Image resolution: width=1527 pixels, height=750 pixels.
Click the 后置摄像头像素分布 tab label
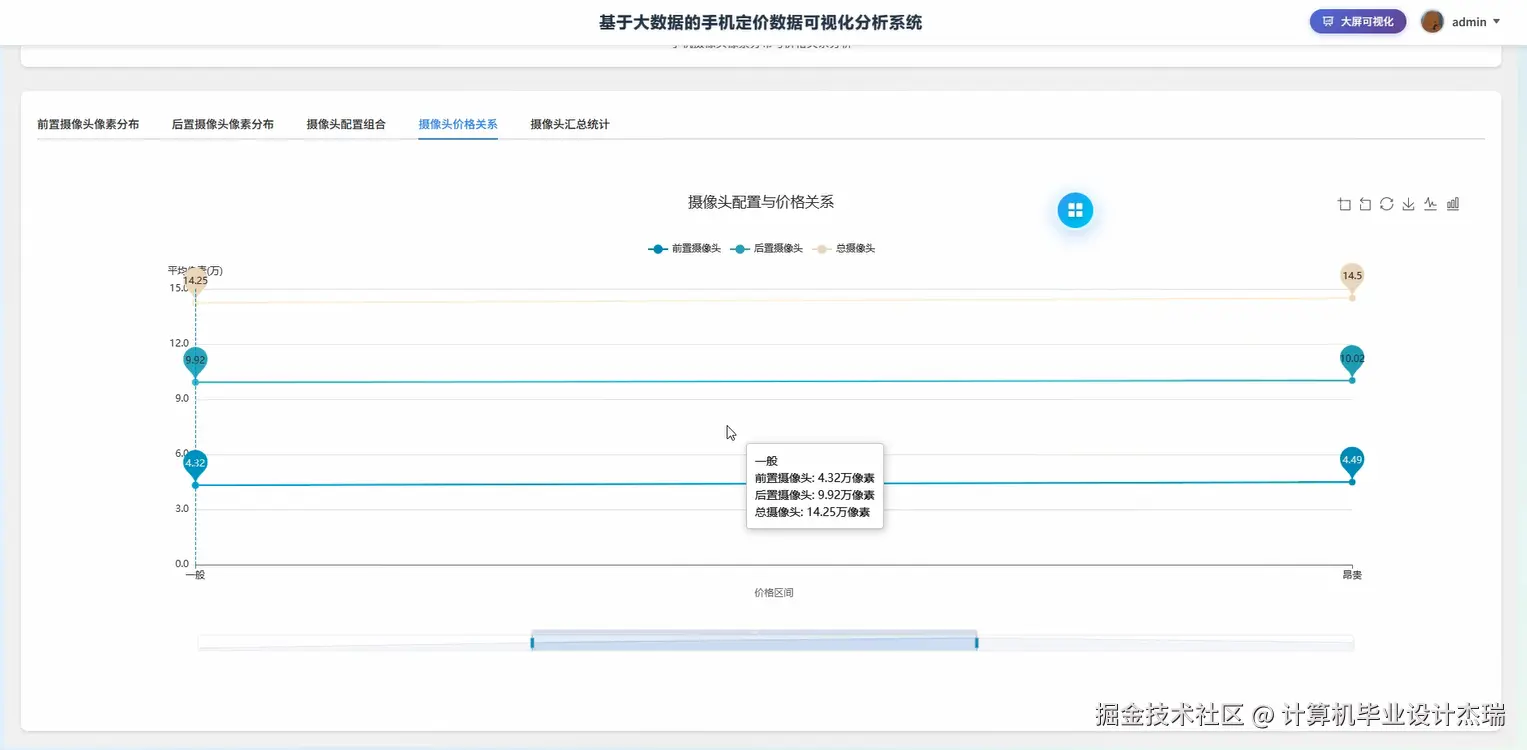(x=225, y=124)
